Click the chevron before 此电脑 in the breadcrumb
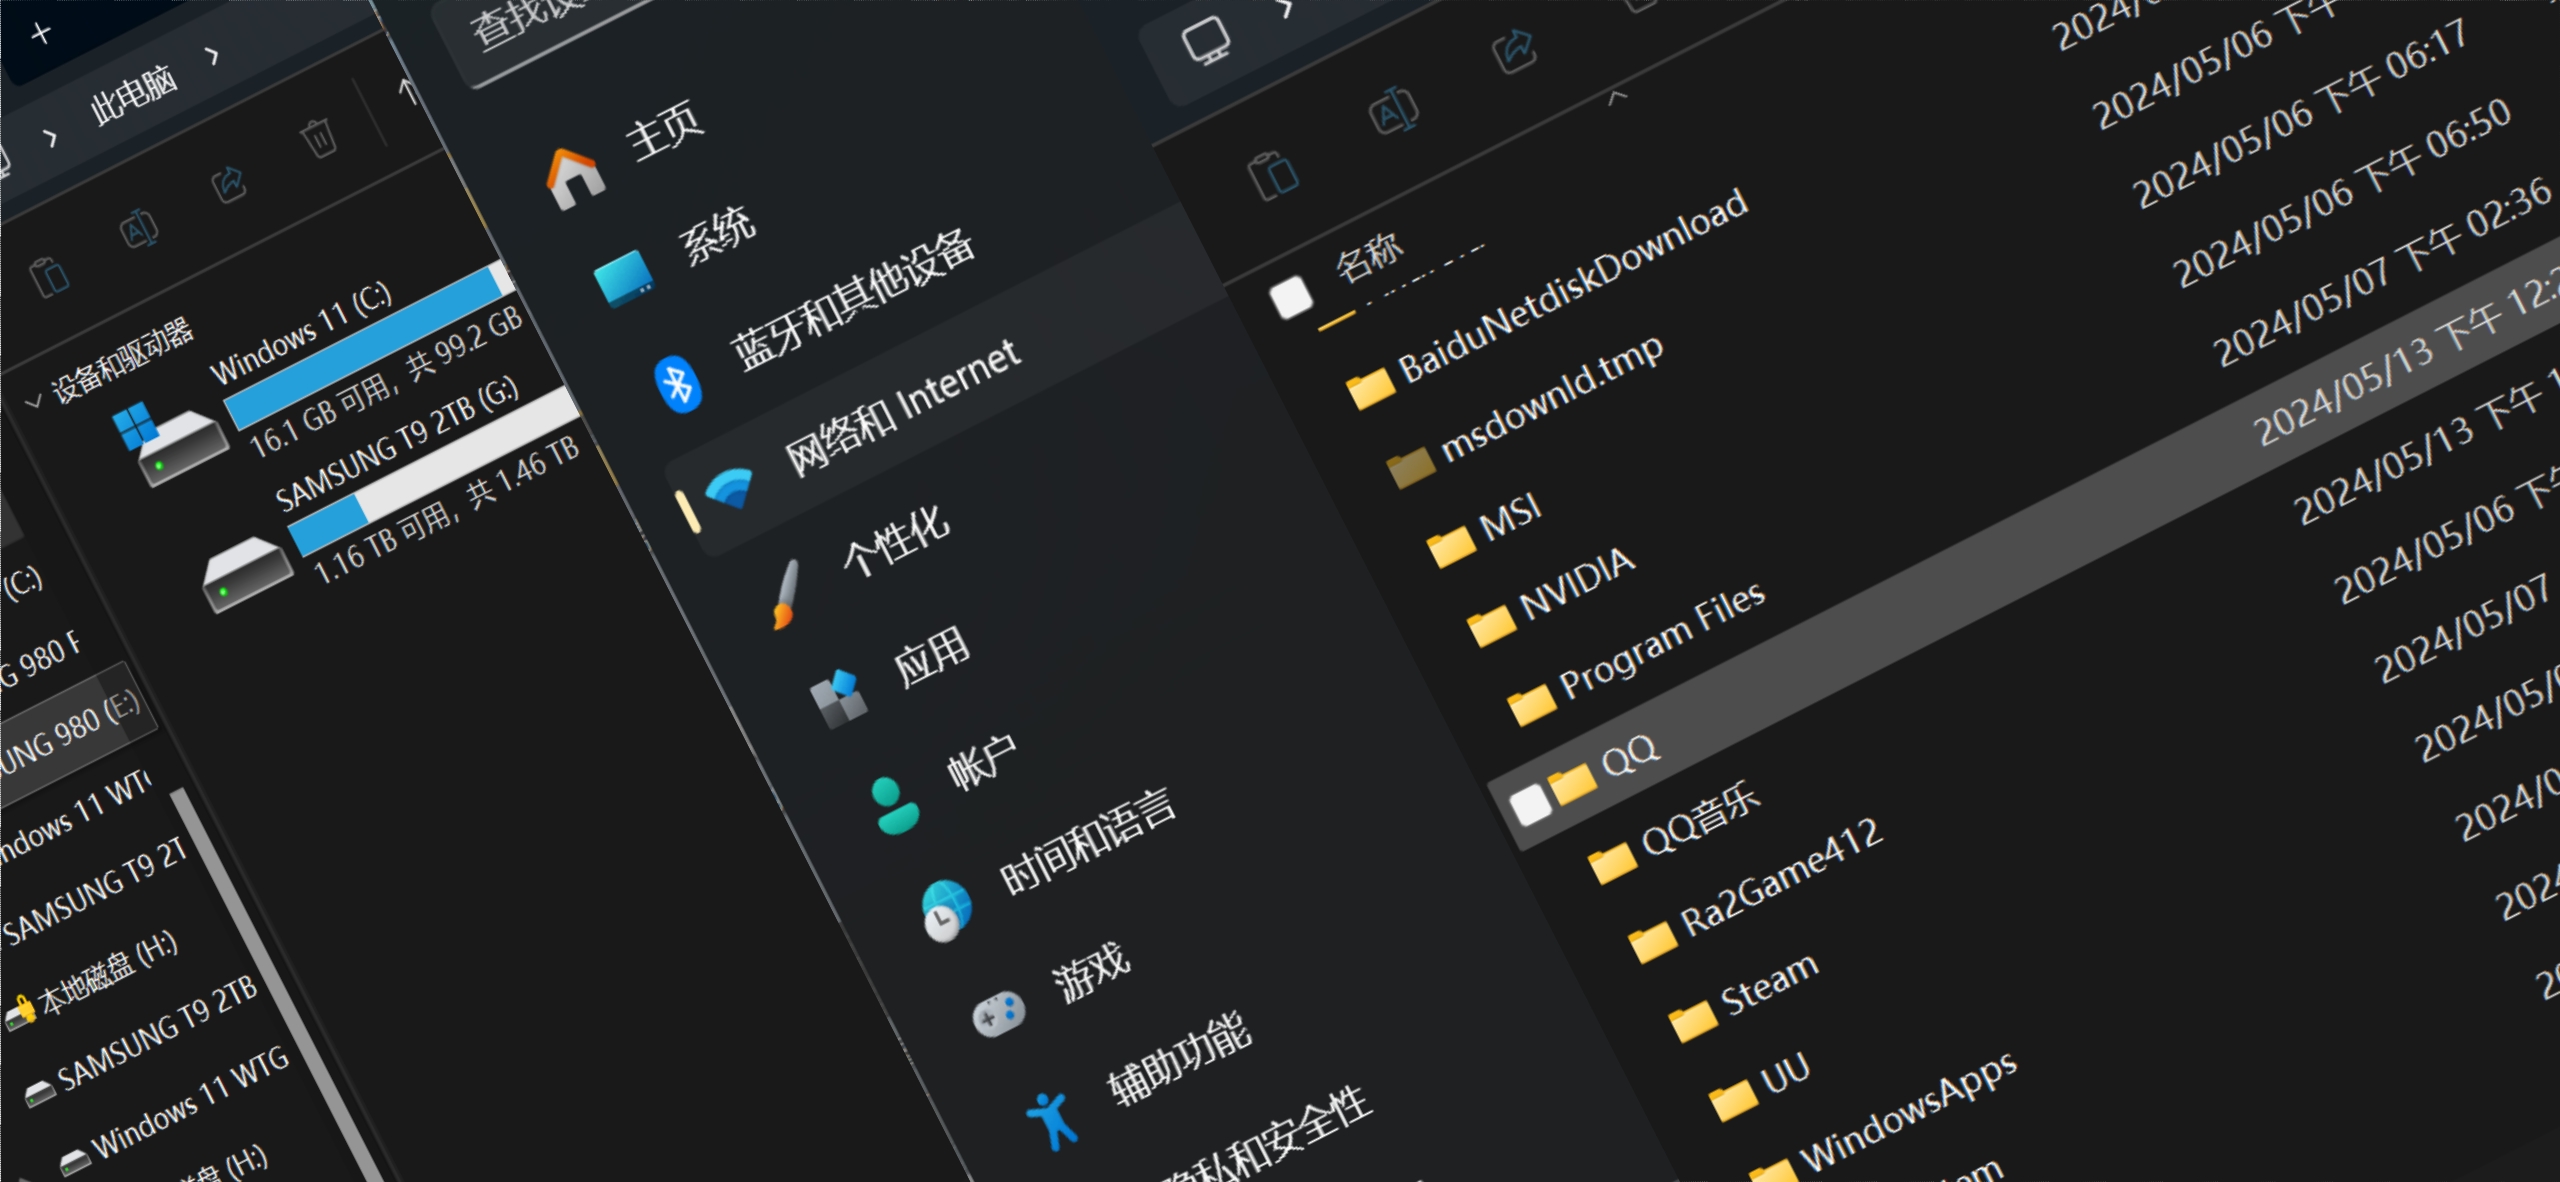 pyautogui.click(x=49, y=138)
